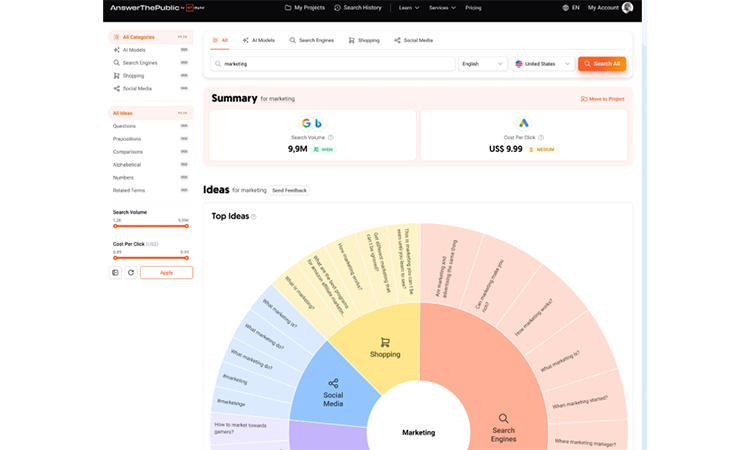Click the collapse panel icon beside refresh
This screenshot has height=450, width=750.
click(x=115, y=272)
